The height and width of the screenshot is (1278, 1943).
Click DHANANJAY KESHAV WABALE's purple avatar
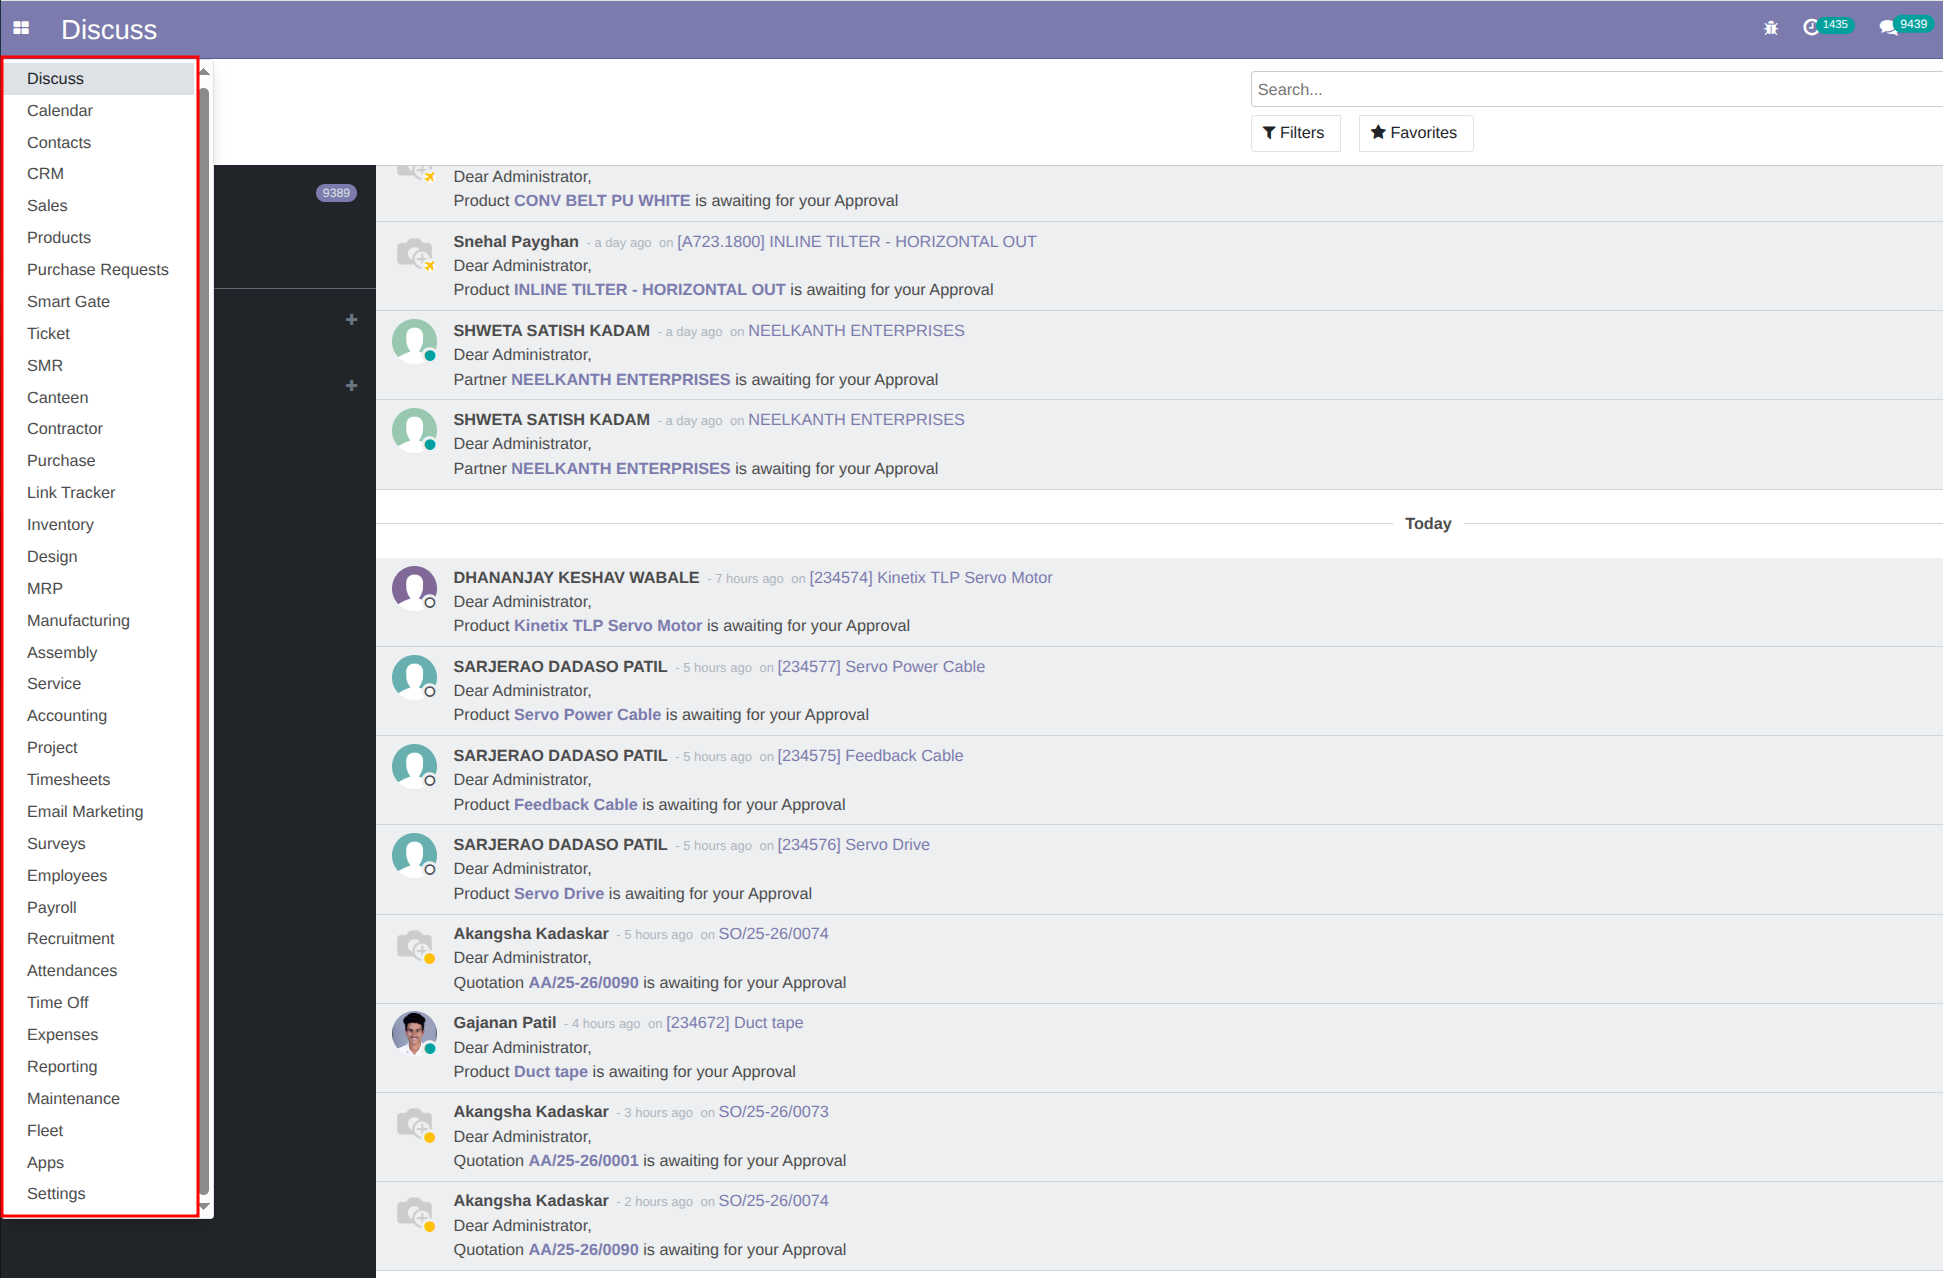pos(414,588)
